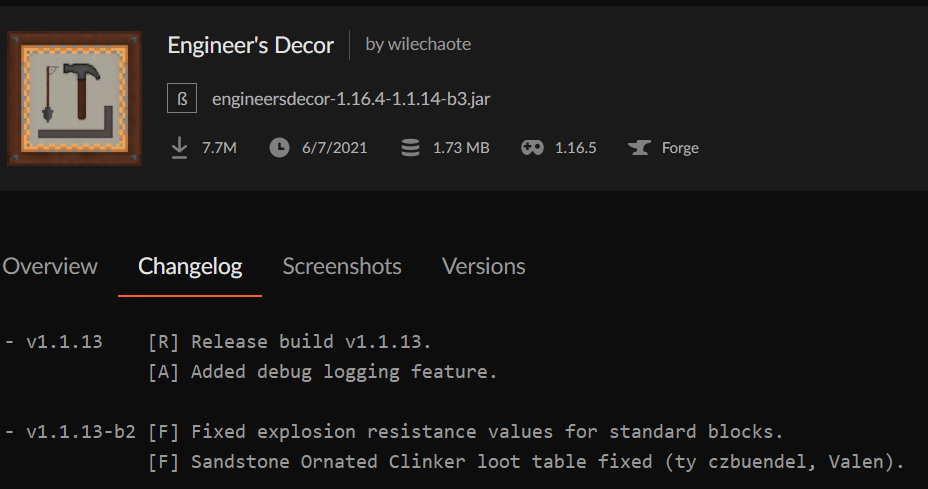Screen dimensions: 928x489
Task: Click the Engineer's Decor title
Action: click(251, 45)
